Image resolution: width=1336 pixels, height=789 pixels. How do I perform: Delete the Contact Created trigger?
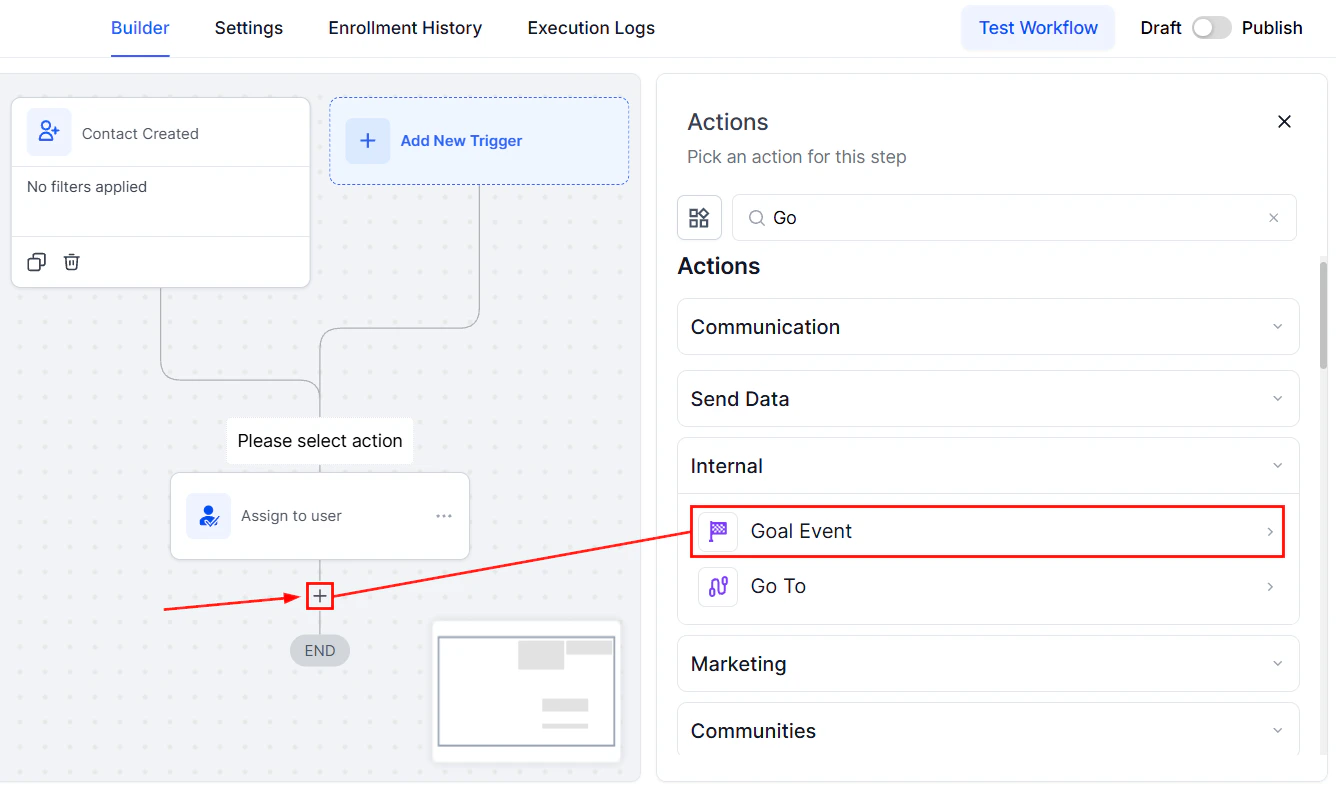coord(71,261)
